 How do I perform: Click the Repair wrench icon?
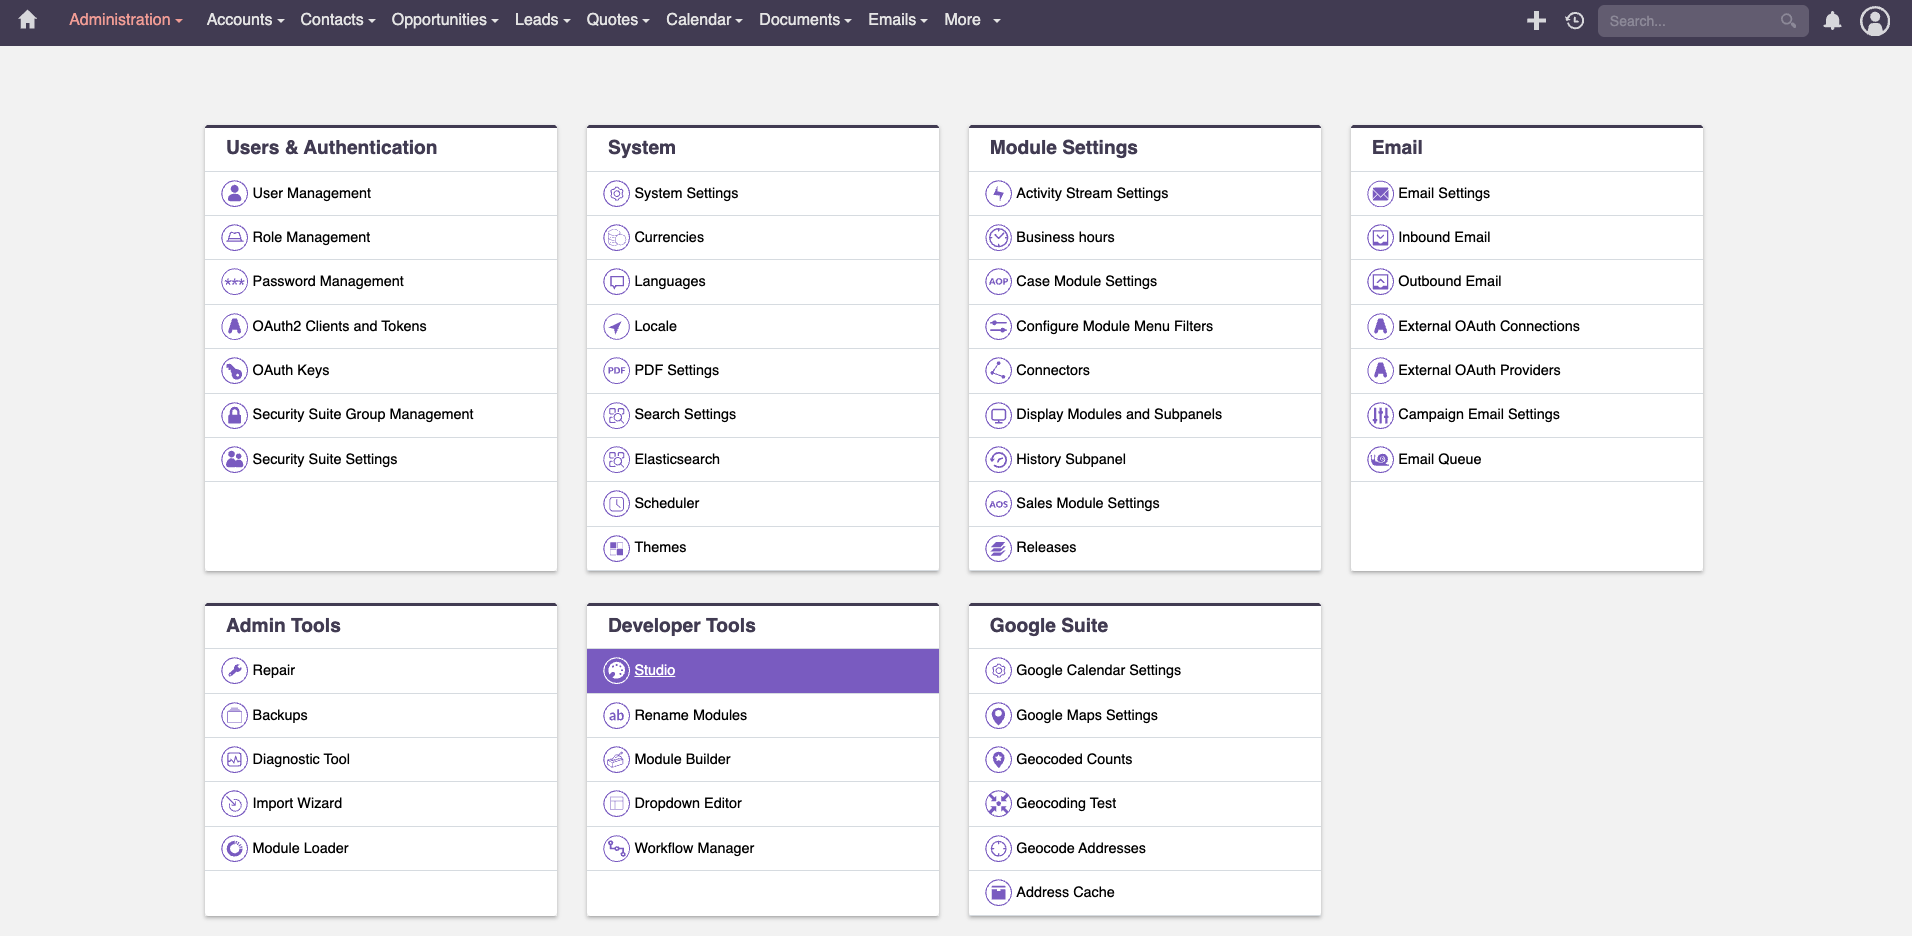click(234, 671)
